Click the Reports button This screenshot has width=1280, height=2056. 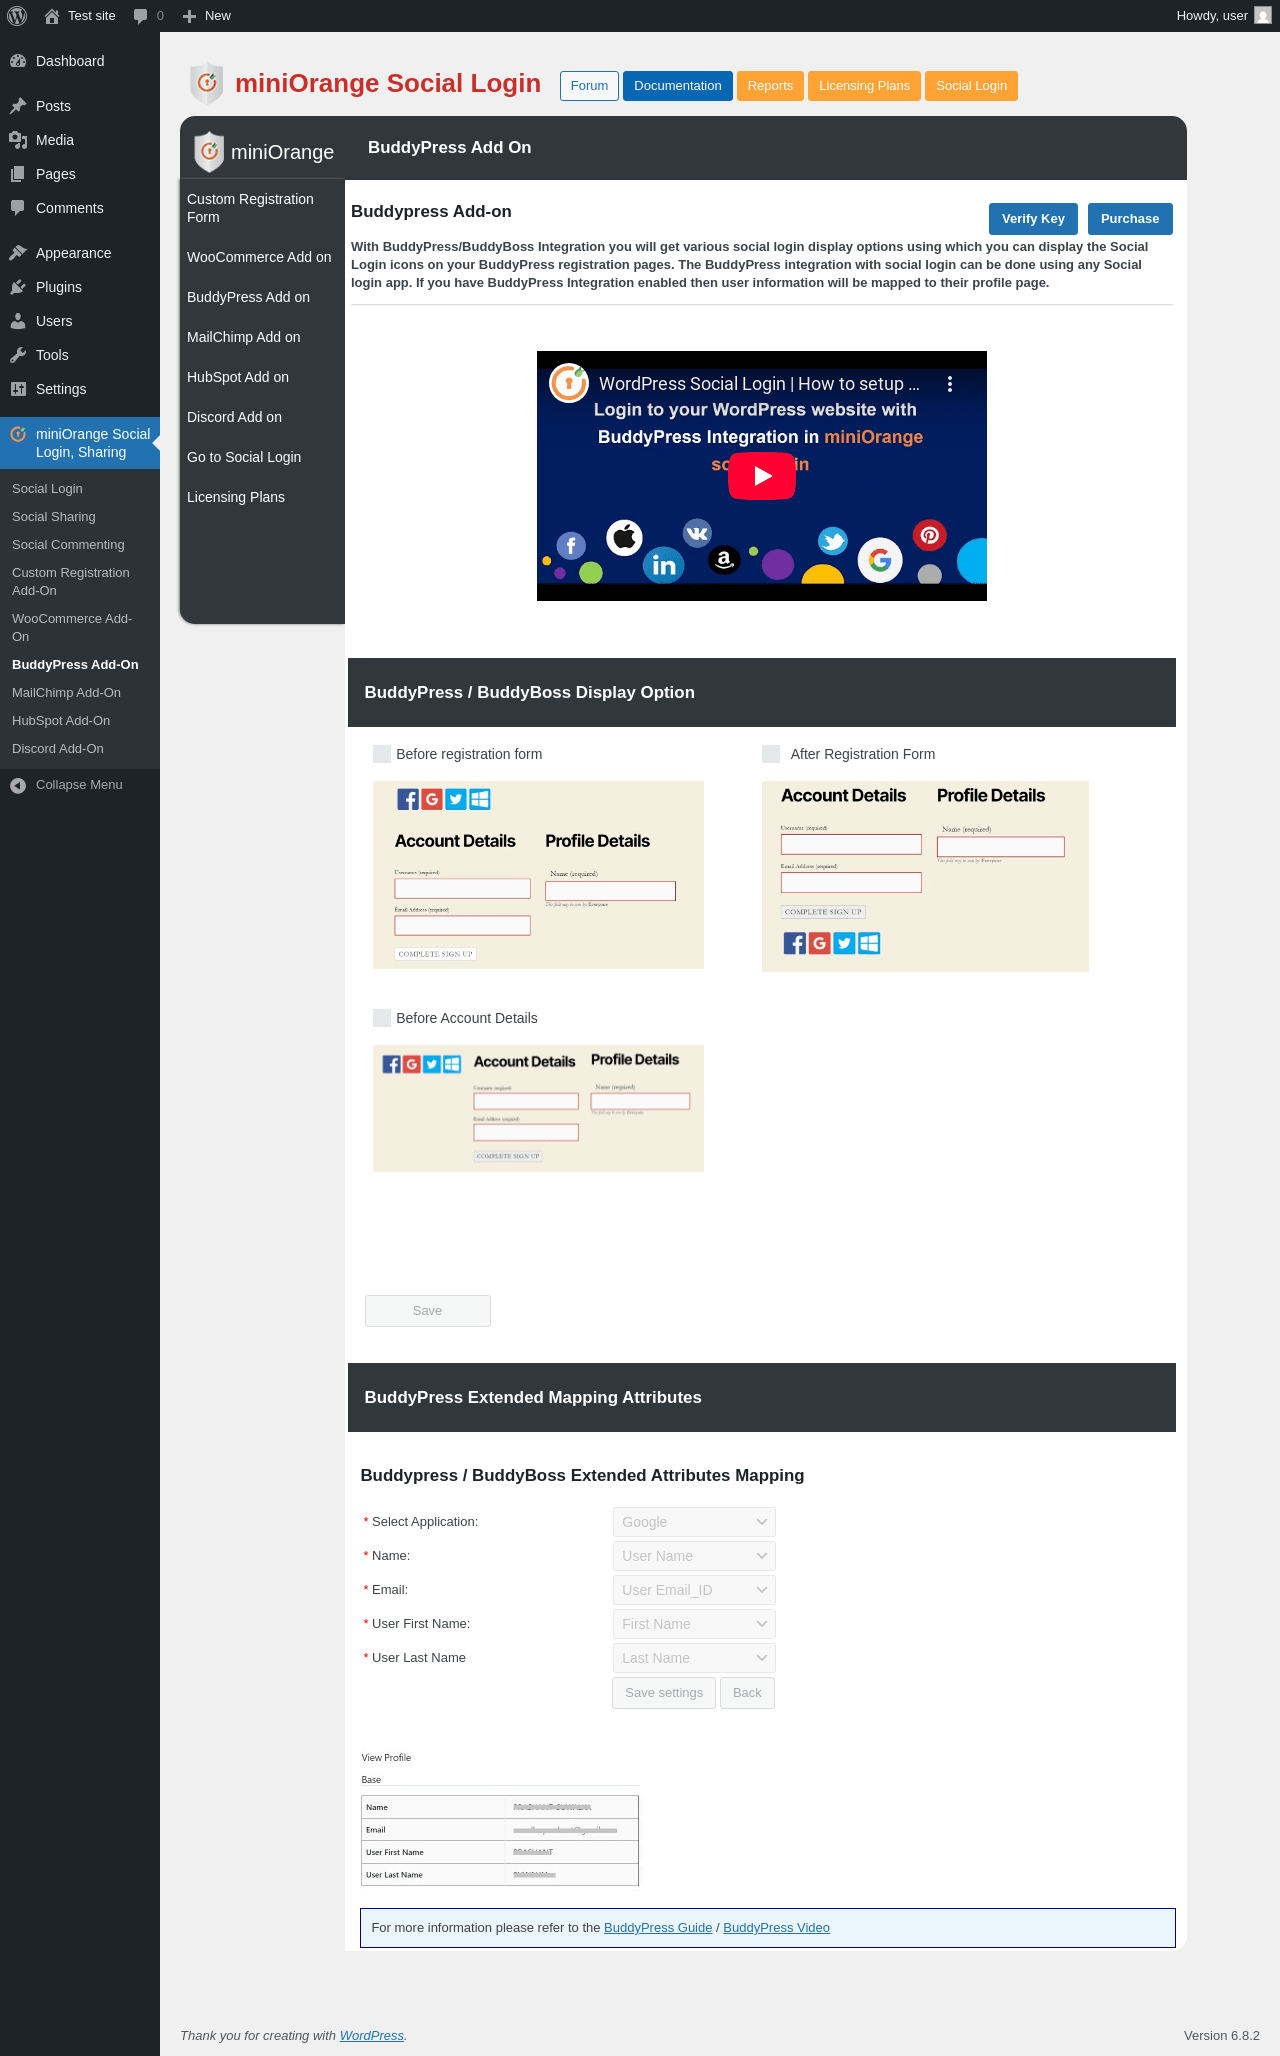pyautogui.click(x=770, y=86)
